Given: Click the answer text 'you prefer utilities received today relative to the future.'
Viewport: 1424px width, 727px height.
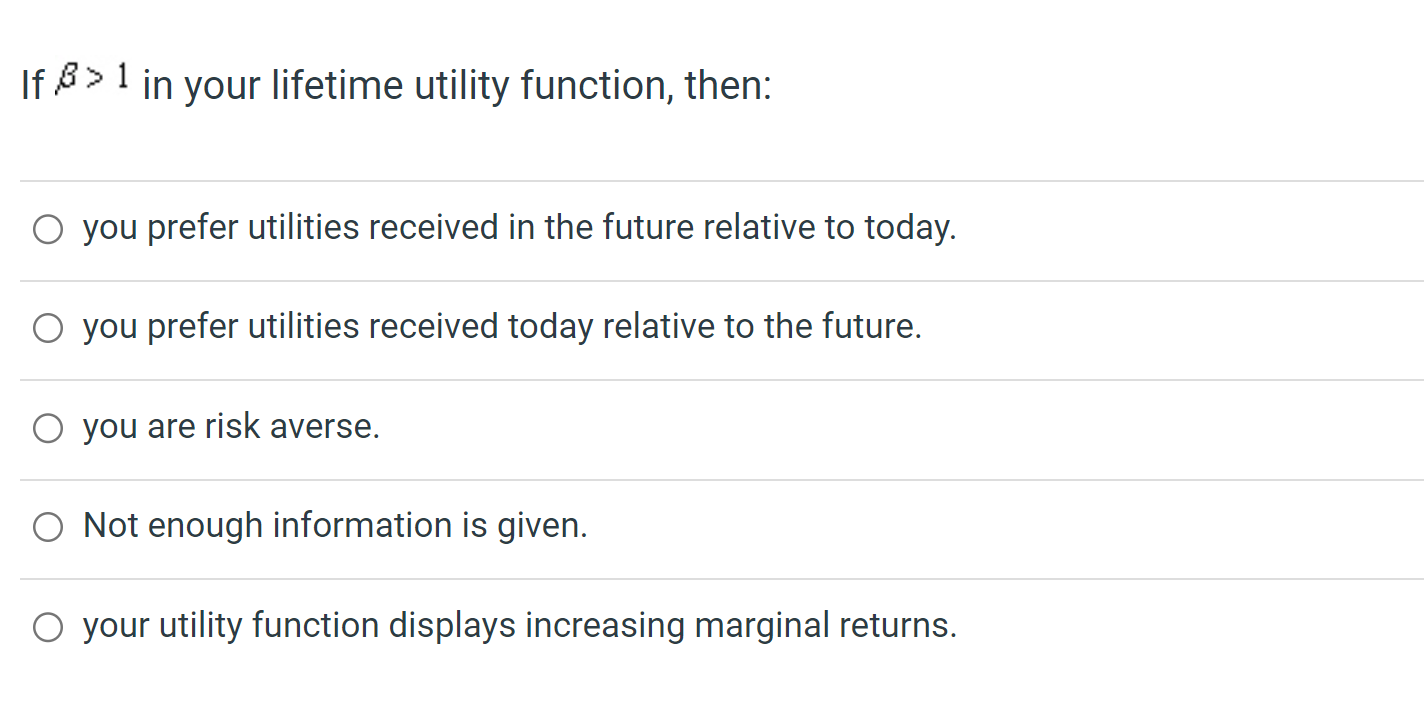Looking at the screenshot, I should coord(502,326).
